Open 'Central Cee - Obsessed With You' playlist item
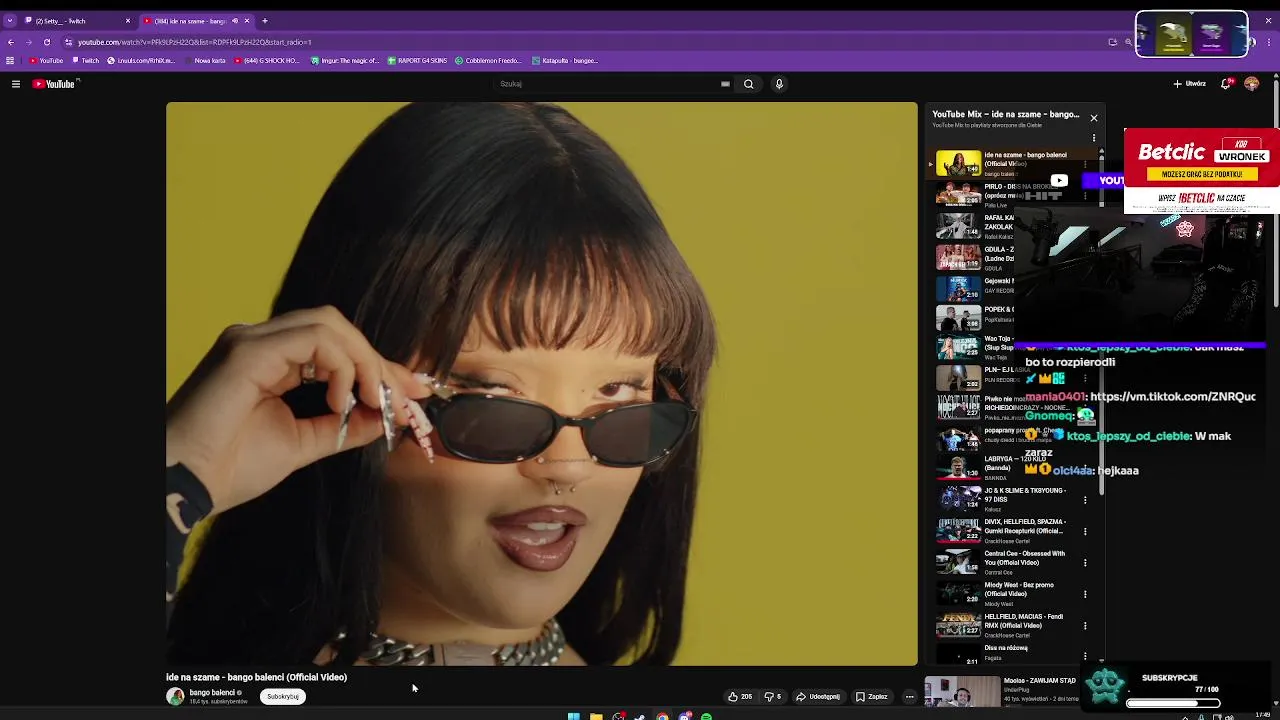 (x=1010, y=562)
